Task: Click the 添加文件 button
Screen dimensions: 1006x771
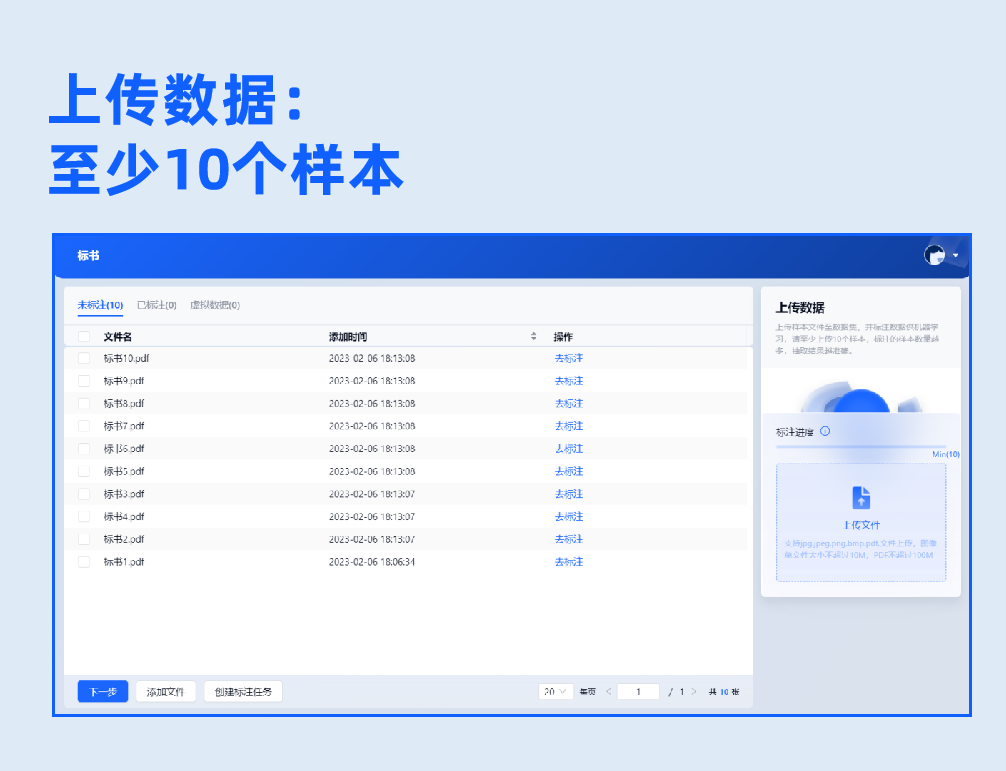Action: click(x=166, y=691)
